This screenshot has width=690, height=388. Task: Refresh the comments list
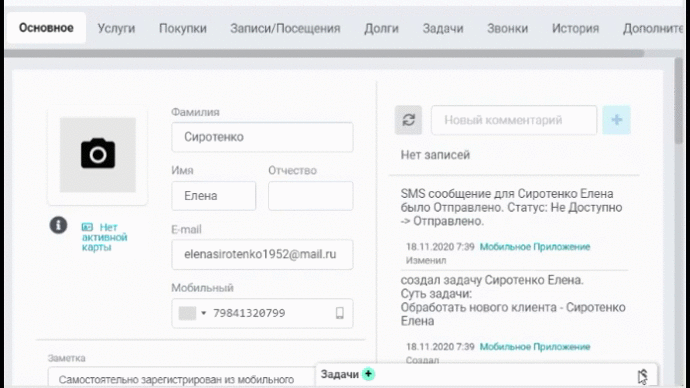408,120
